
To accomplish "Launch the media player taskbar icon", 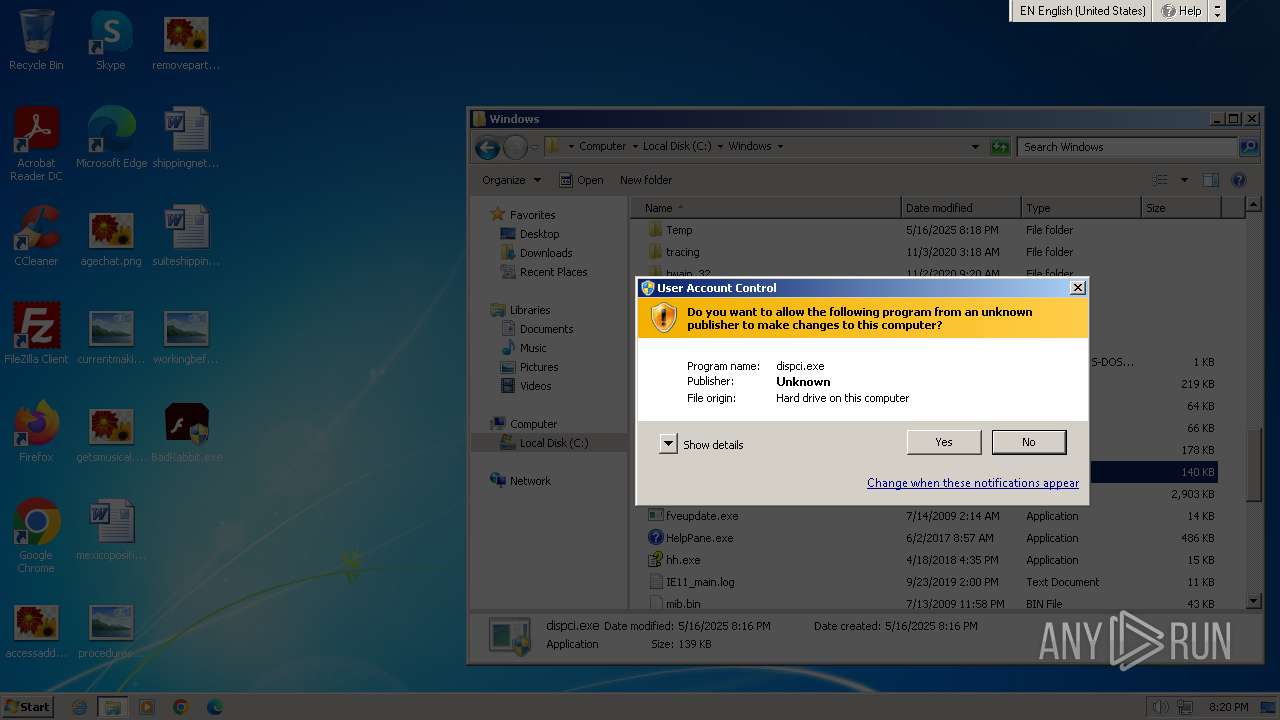I will pyautogui.click(x=147, y=707).
